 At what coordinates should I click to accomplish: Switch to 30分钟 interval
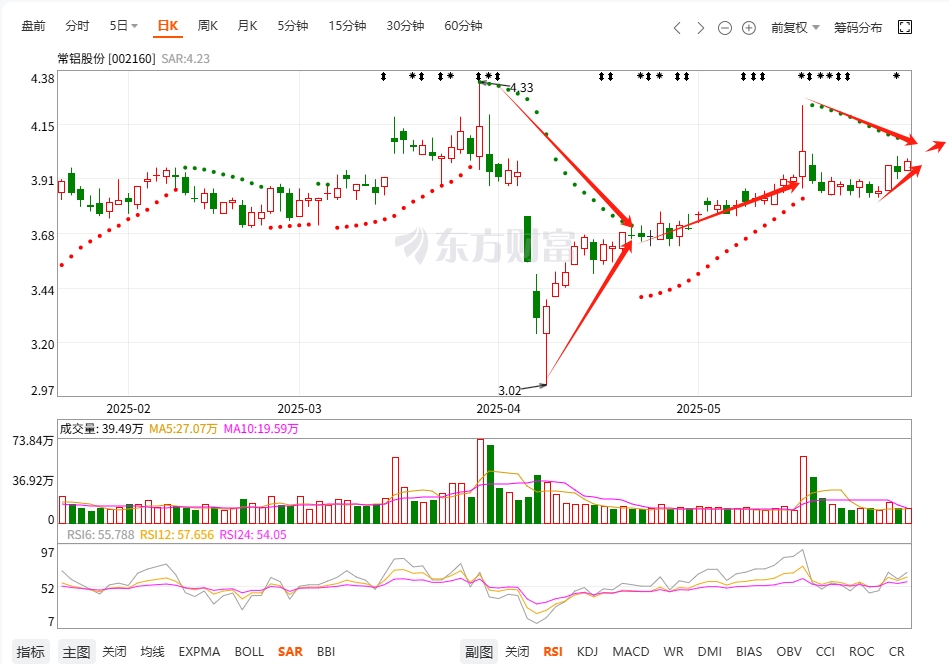click(x=405, y=25)
